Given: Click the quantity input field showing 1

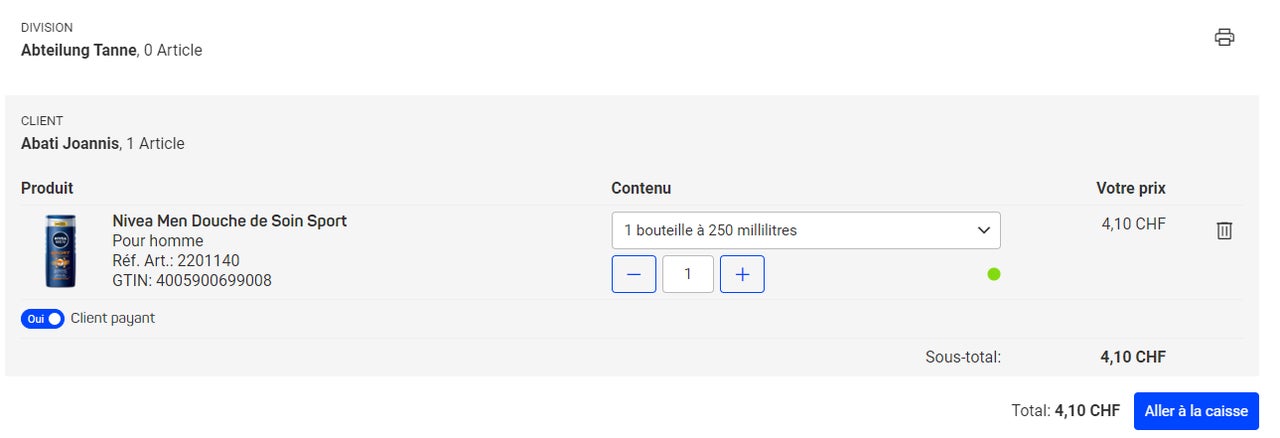Looking at the screenshot, I should [x=688, y=274].
